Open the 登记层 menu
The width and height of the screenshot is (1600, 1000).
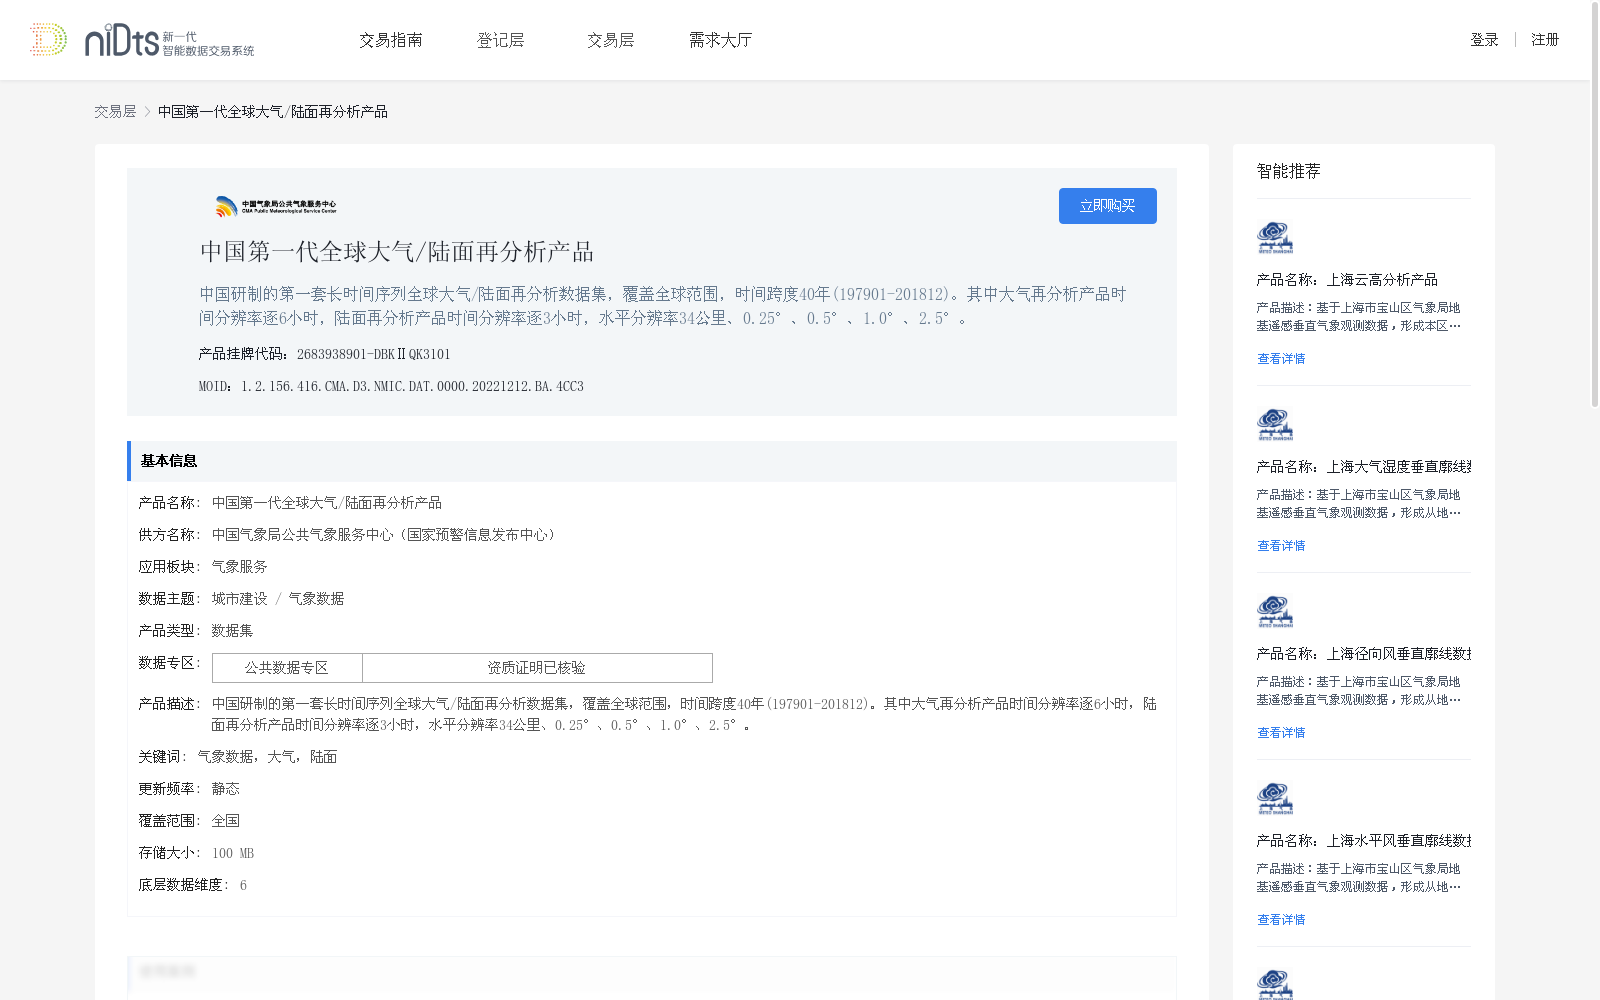tap(501, 40)
